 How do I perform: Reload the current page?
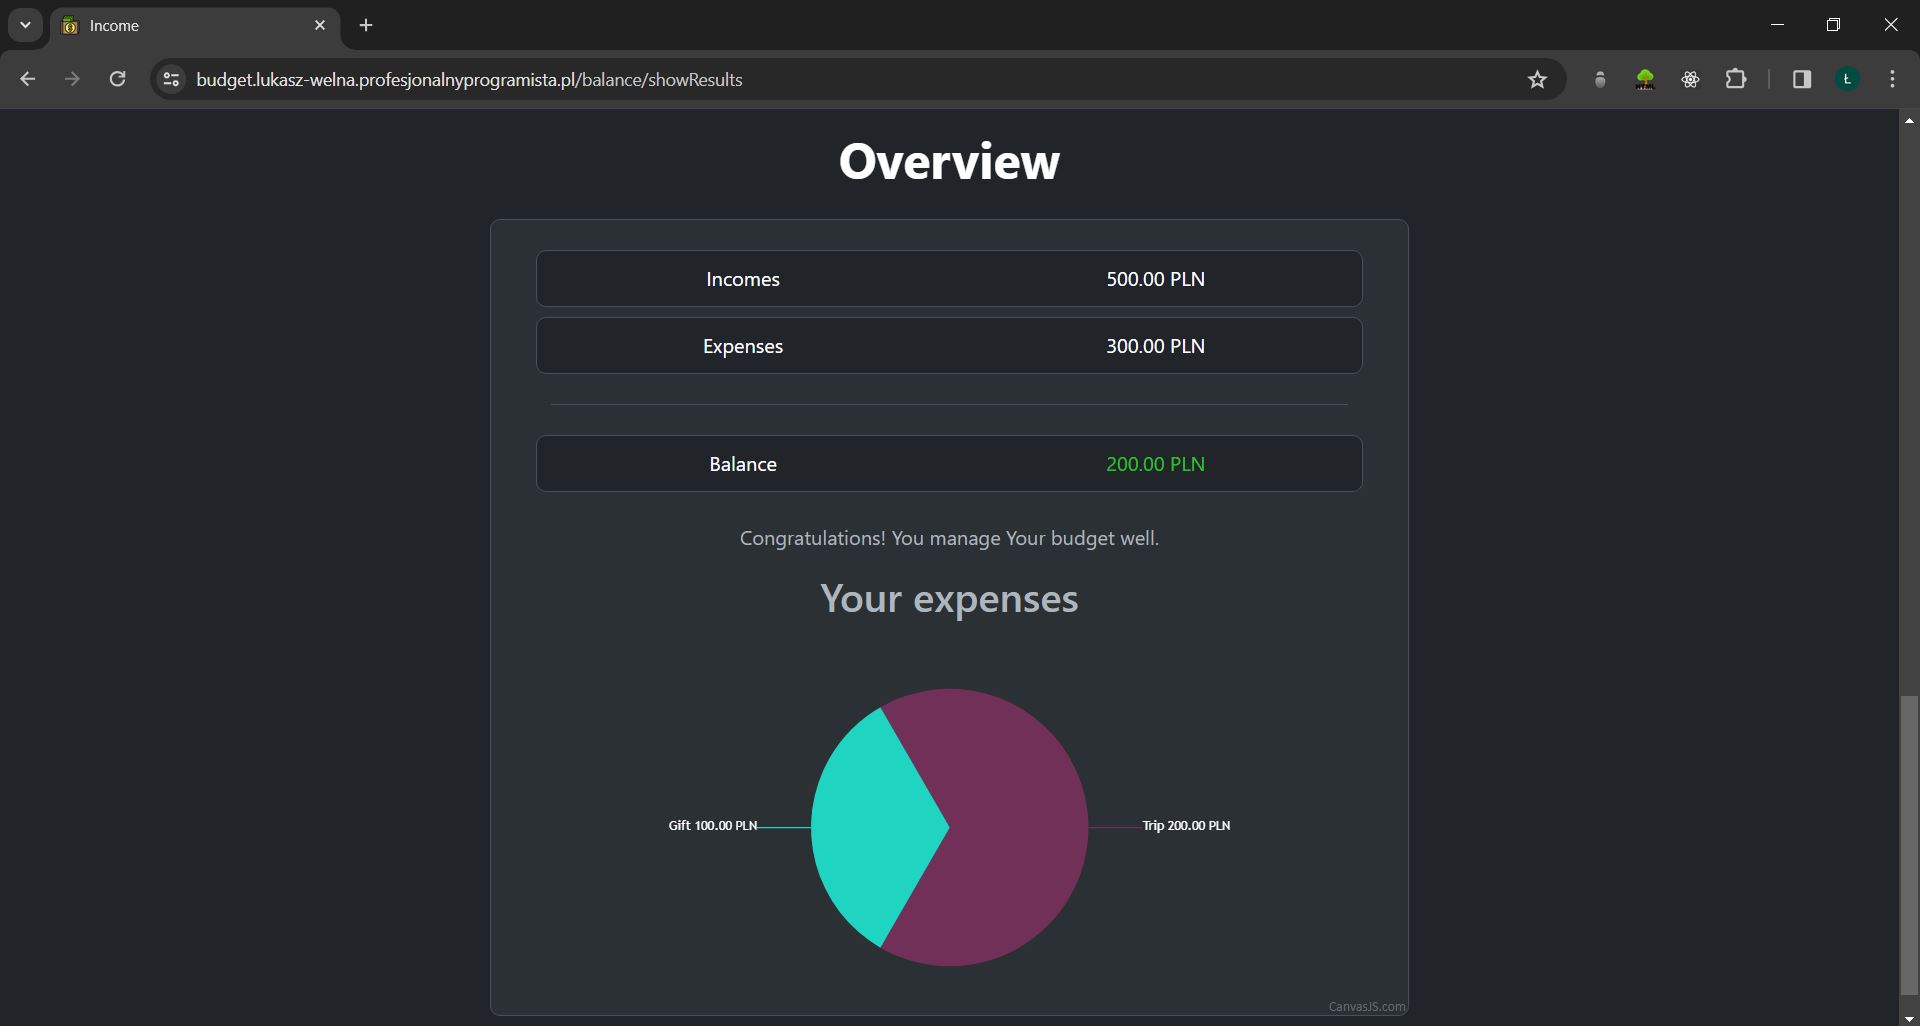point(117,79)
